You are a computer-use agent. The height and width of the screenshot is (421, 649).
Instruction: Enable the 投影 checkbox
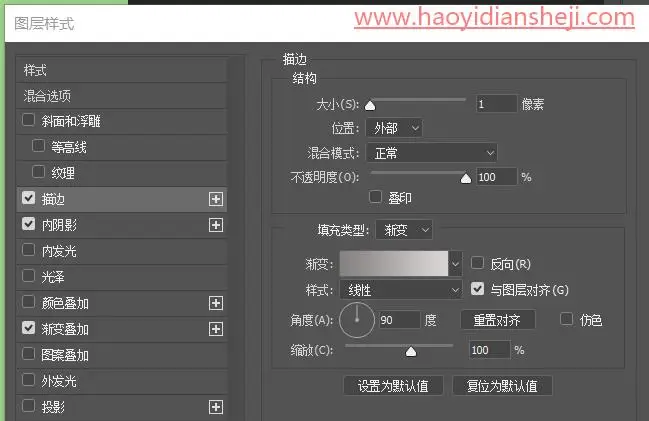click(x=28, y=406)
